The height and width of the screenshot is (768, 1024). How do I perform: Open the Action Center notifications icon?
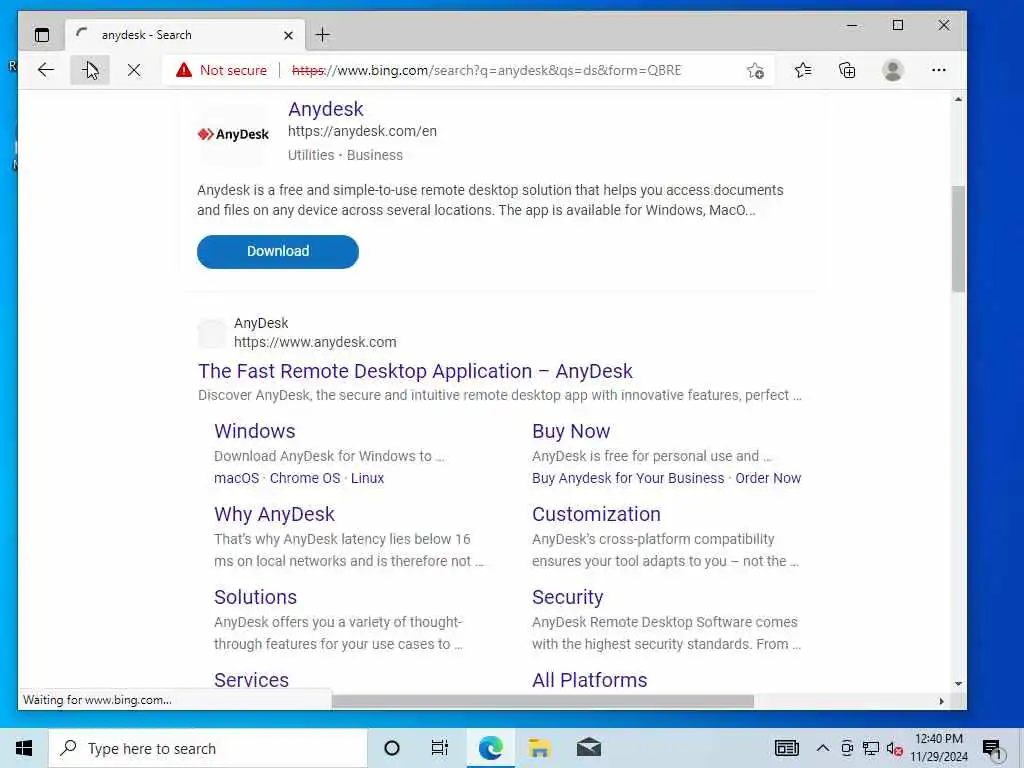(992, 749)
